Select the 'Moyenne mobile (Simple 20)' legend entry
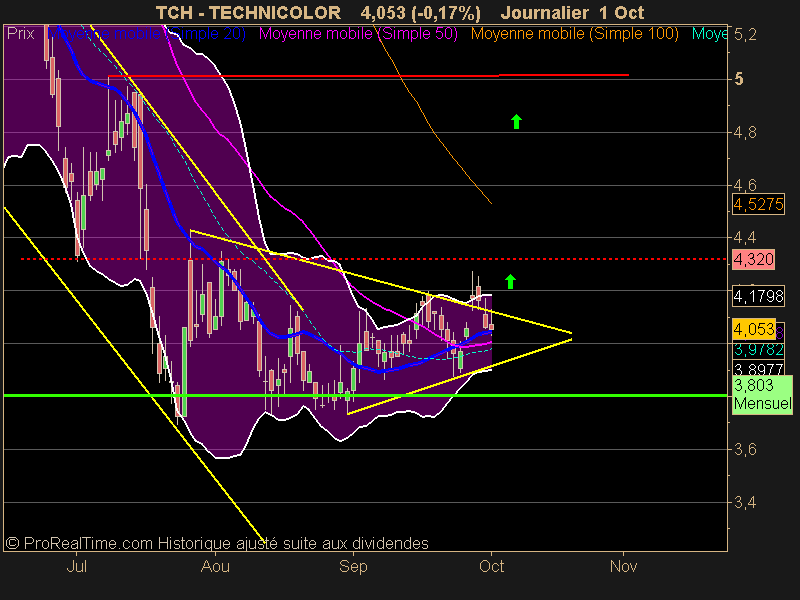The height and width of the screenshot is (600, 800). [x=147, y=34]
